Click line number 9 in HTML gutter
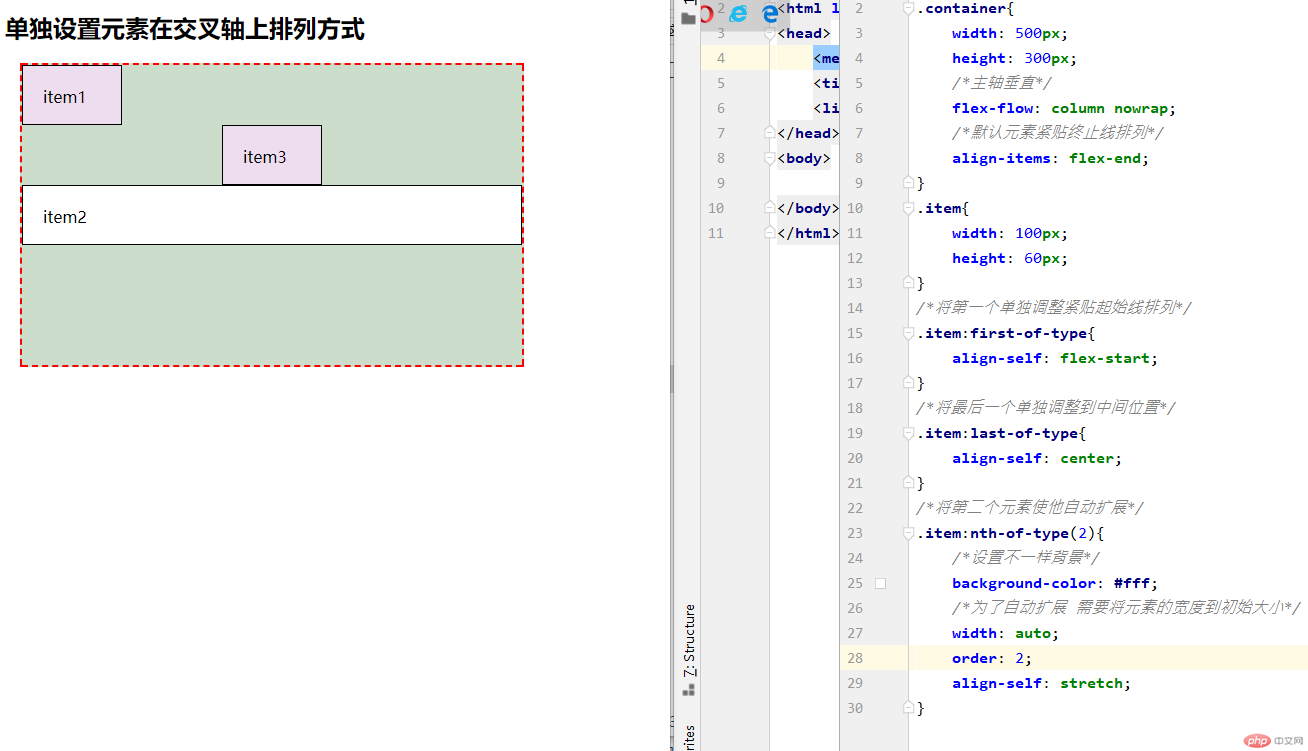The image size is (1308, 751). [x=720, y=183]
